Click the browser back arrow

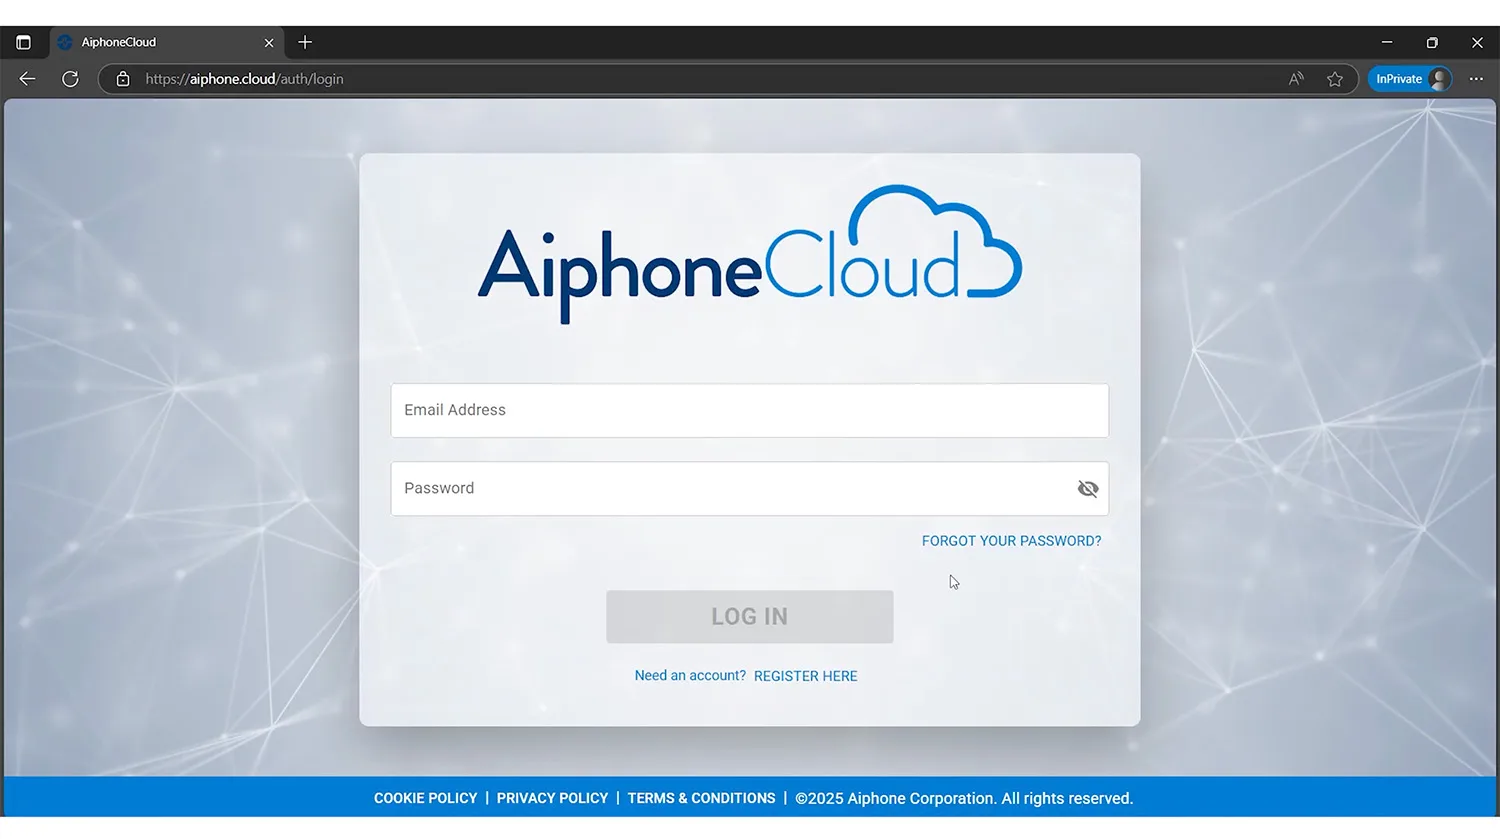tap(28, 79)
